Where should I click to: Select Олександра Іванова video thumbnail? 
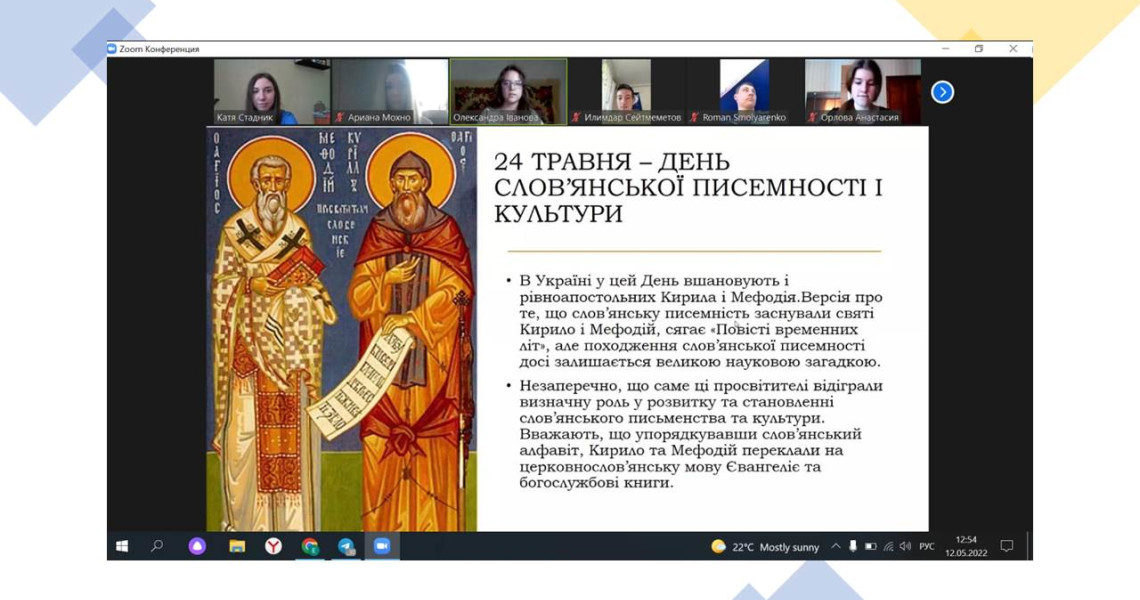click(508, 92)
